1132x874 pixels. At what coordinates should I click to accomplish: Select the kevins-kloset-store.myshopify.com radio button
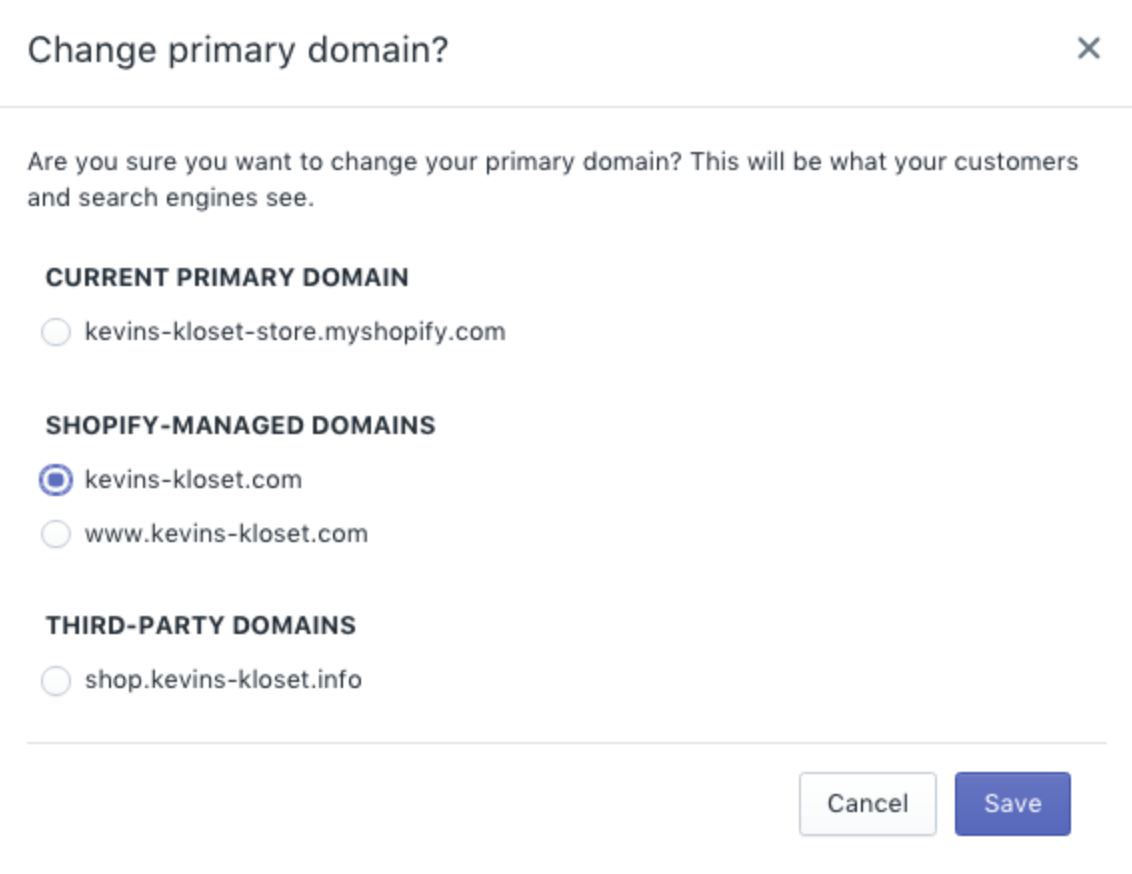click(56, 332)
